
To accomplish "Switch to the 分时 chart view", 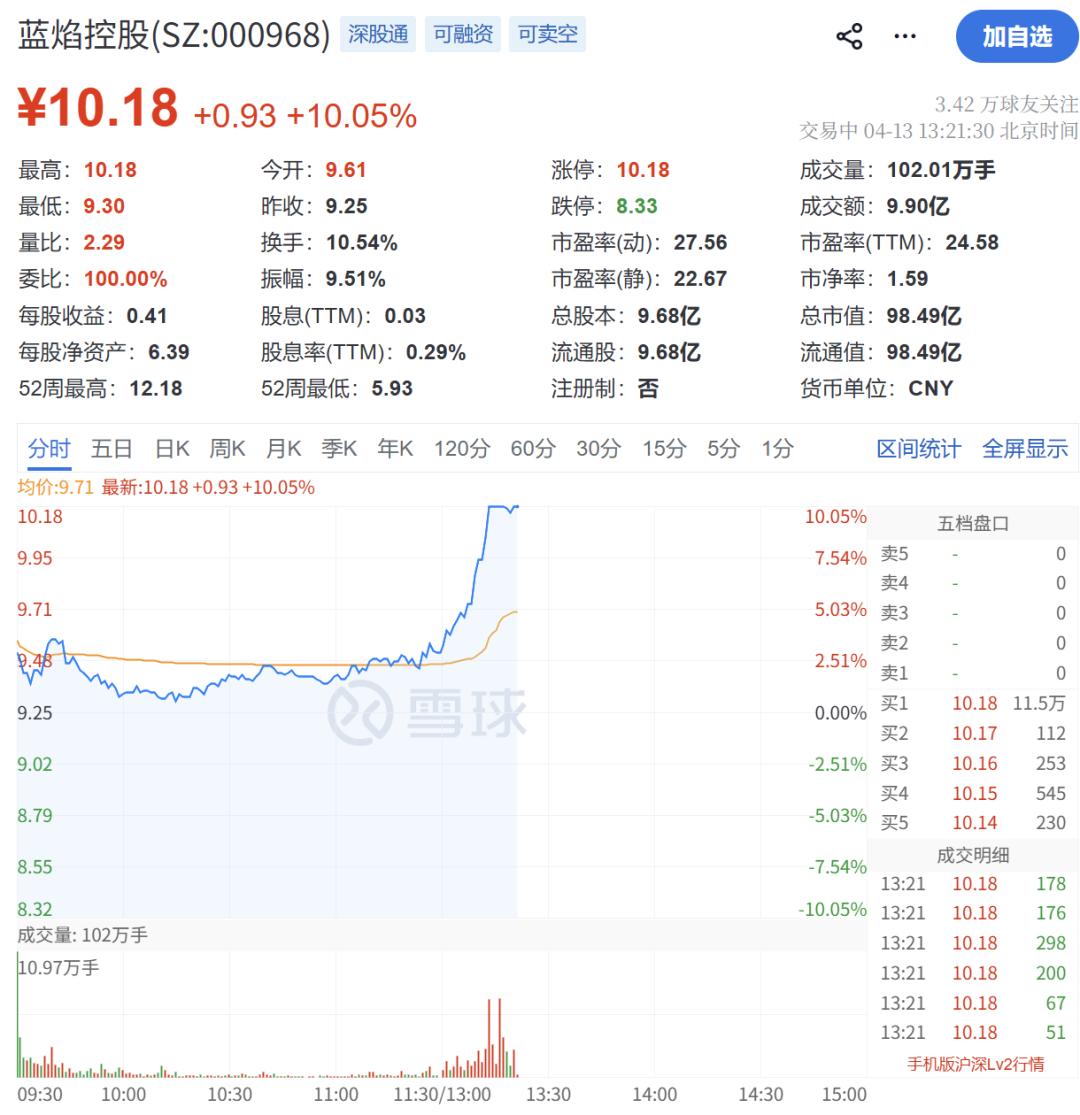I will tap(48, 448).
